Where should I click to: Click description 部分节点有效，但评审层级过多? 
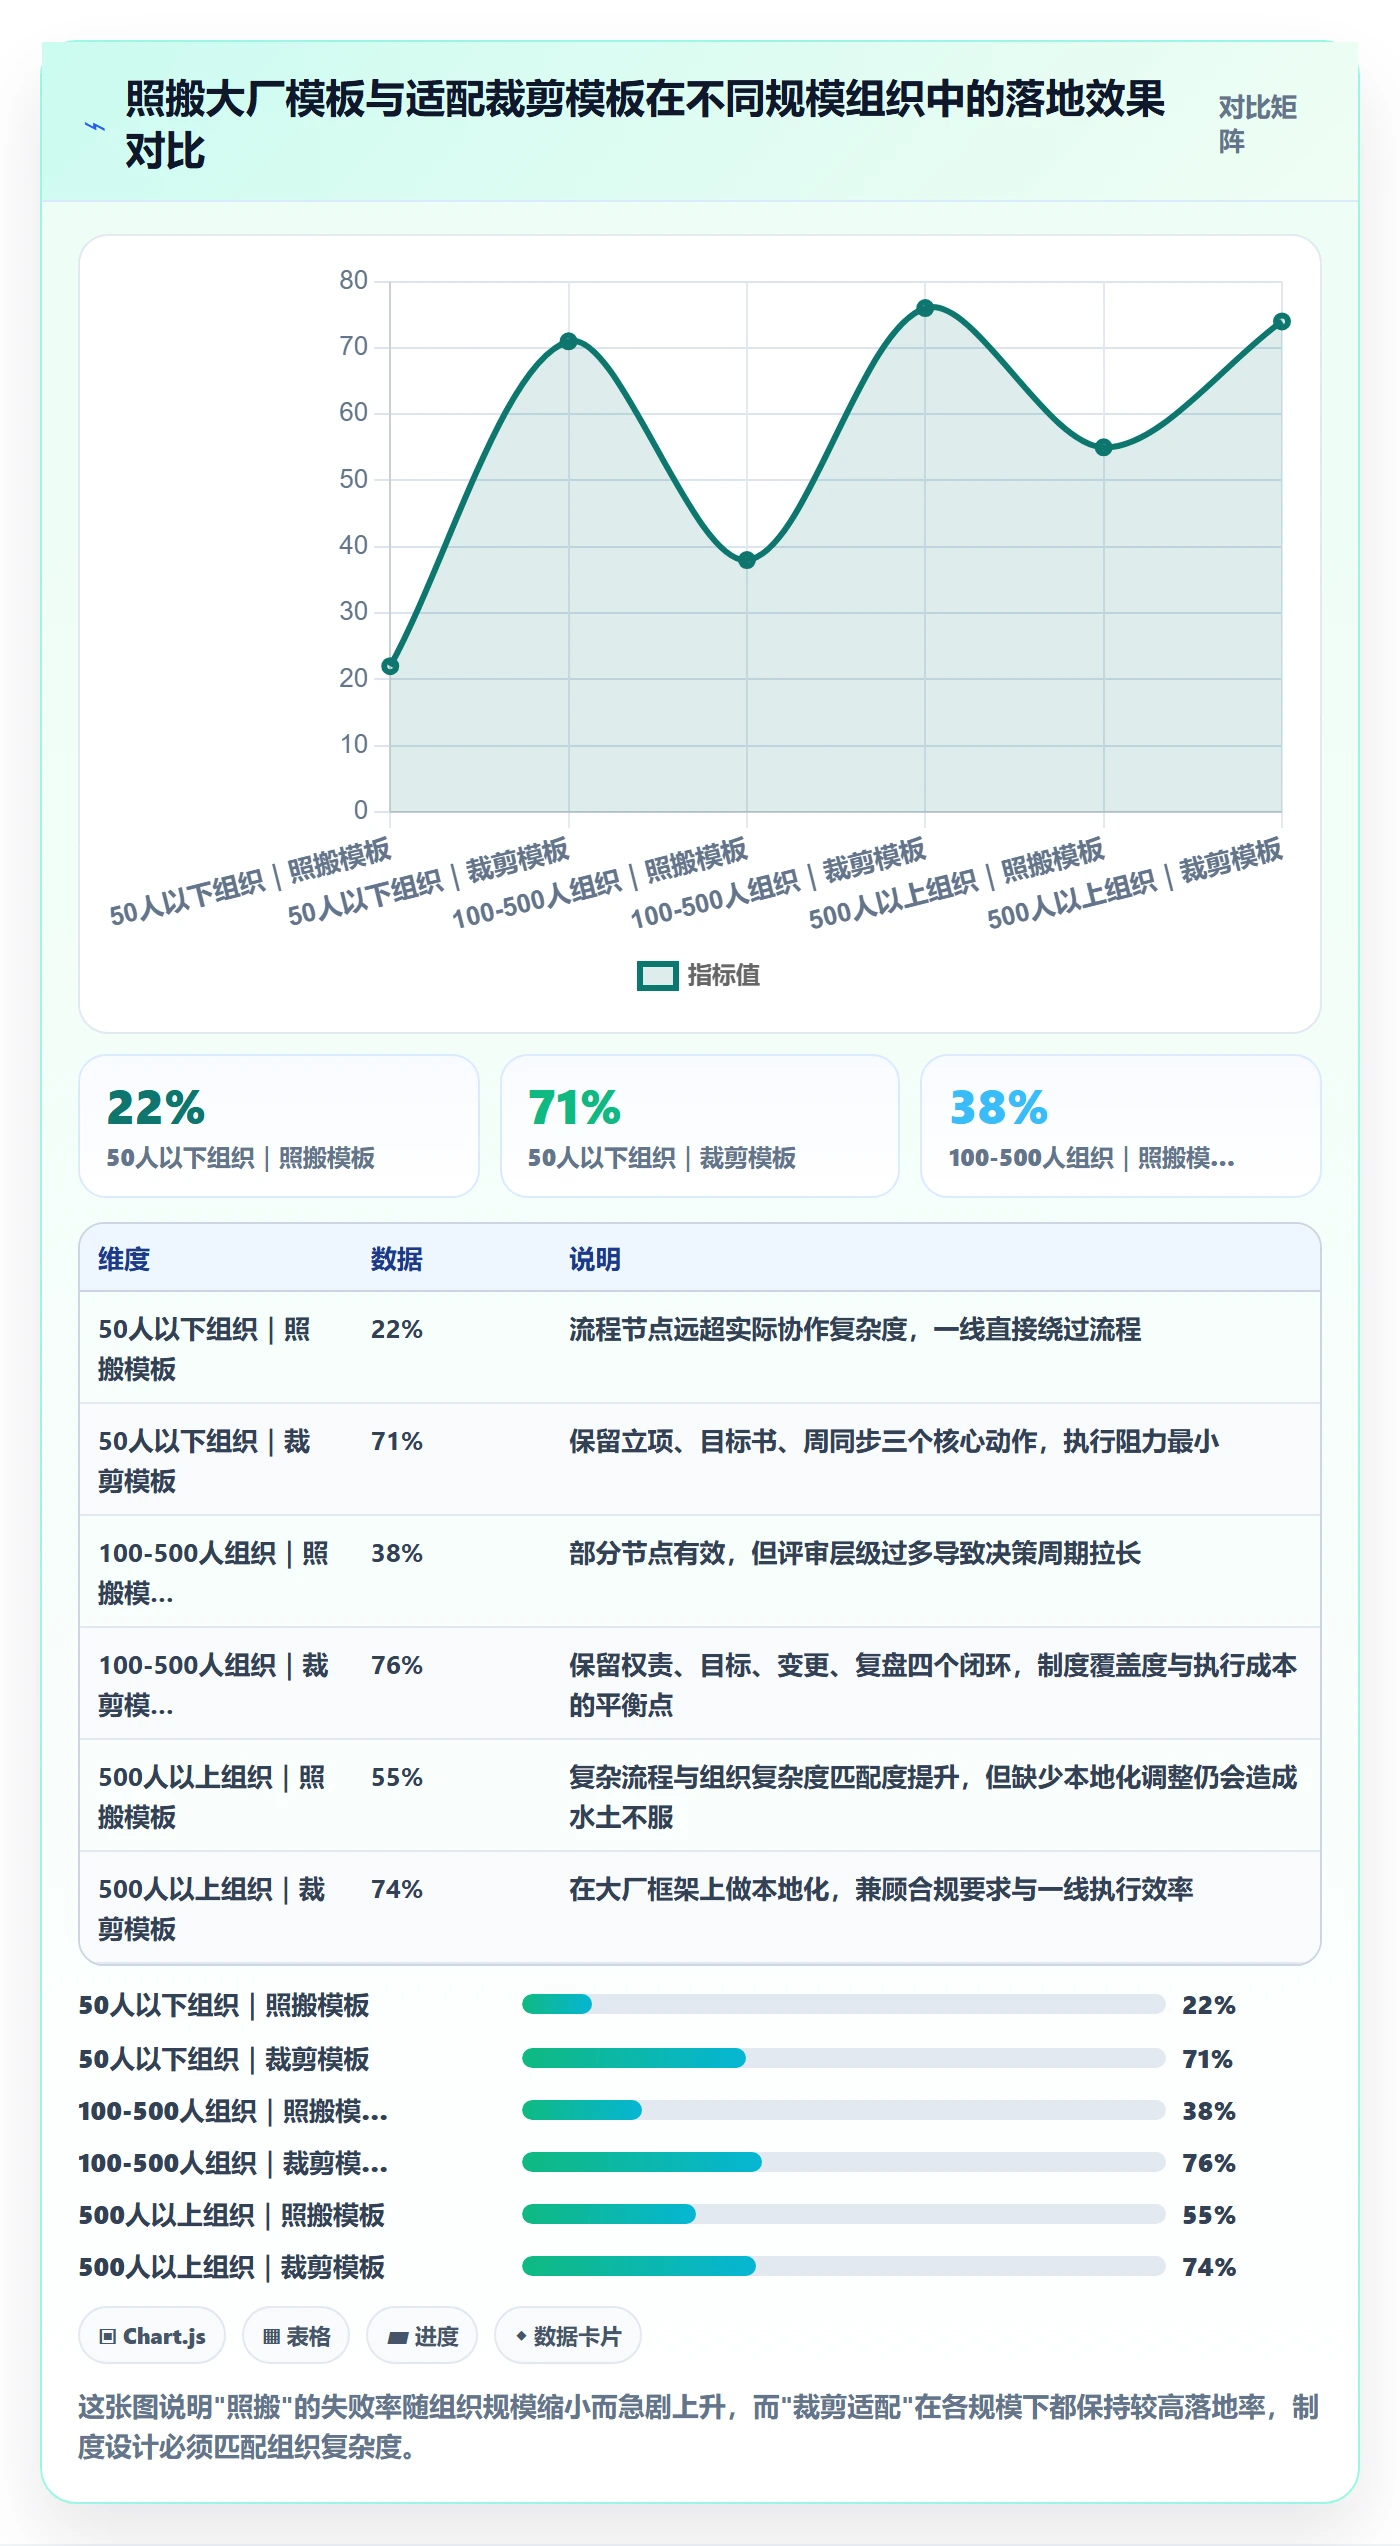click(855, 1553)
